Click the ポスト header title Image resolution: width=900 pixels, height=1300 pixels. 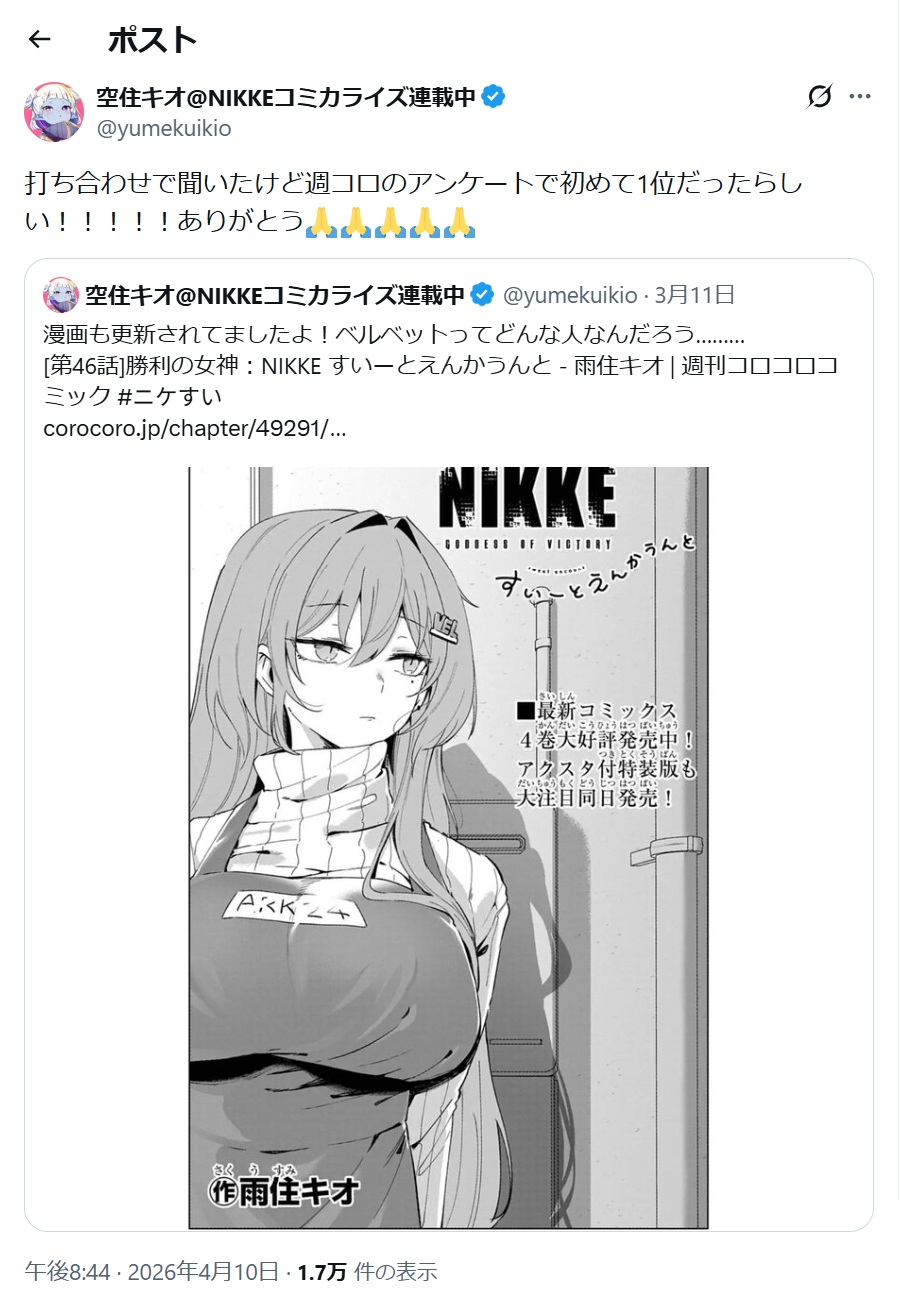click(151, 40)
